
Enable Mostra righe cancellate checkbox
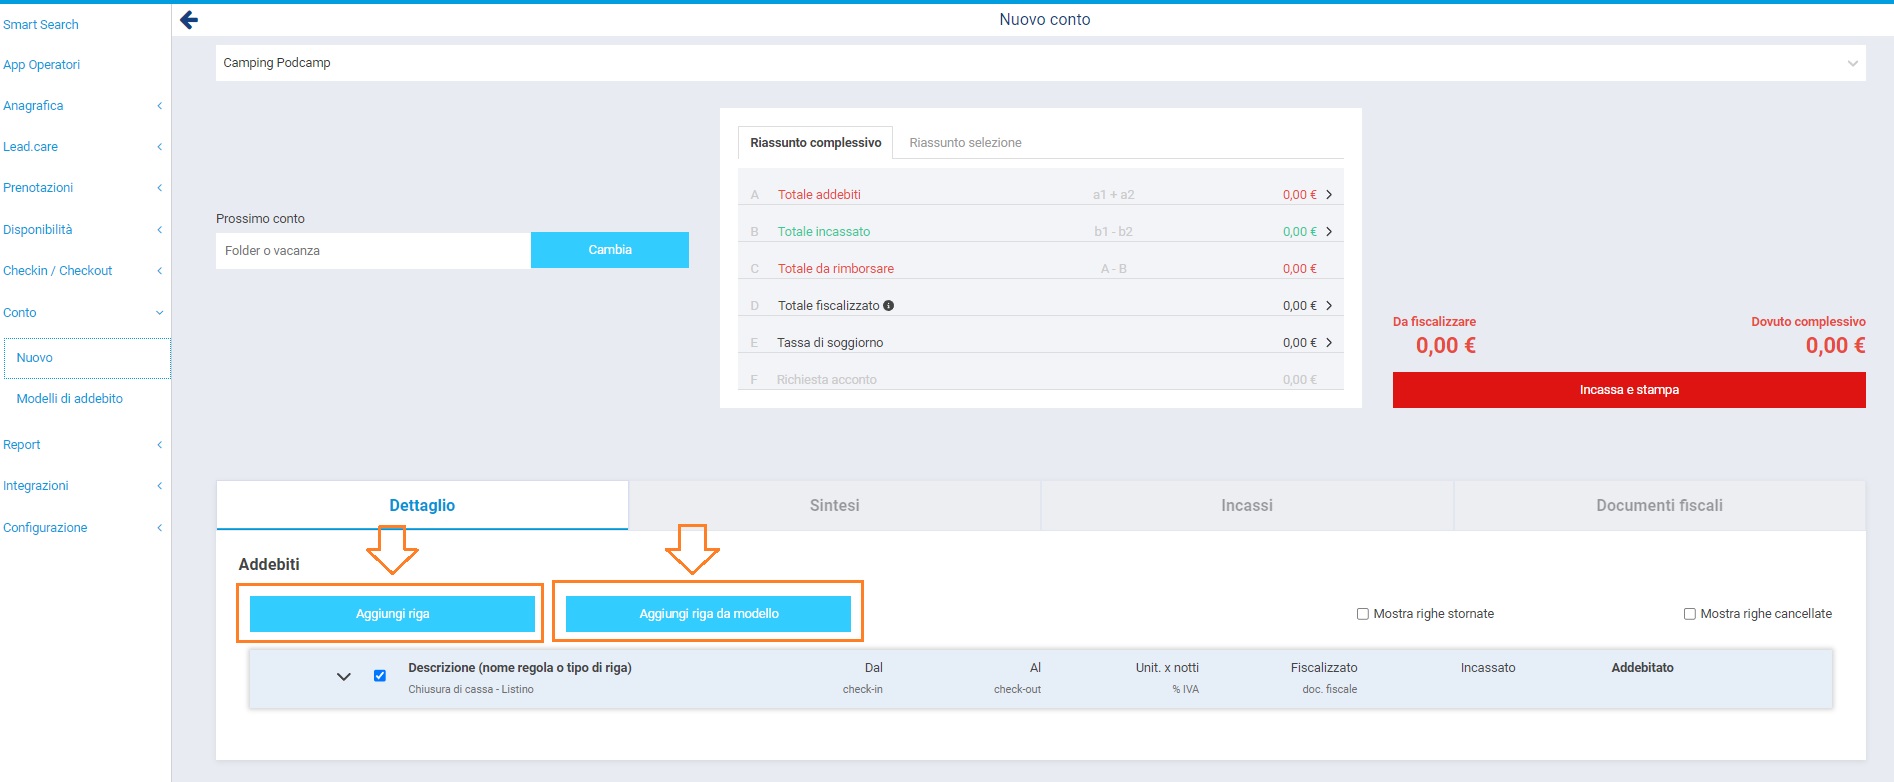[x=1689, y=614]
